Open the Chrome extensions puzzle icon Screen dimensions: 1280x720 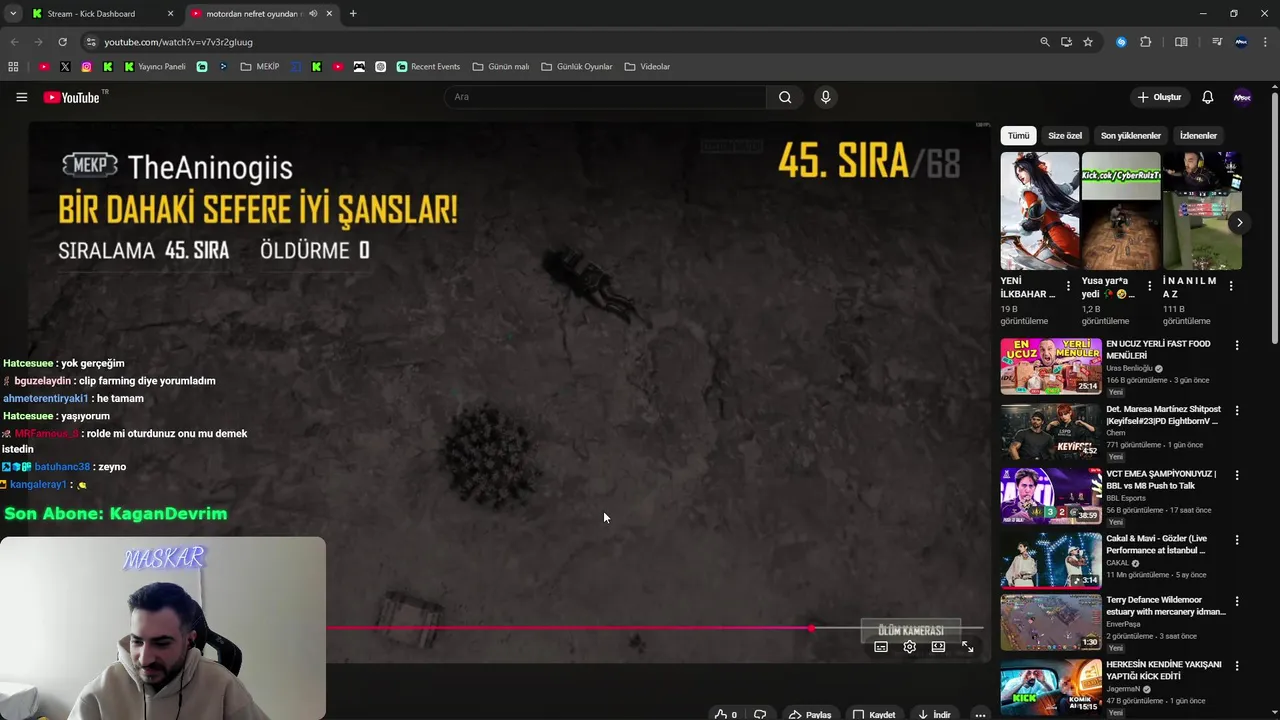(1146, 42)
